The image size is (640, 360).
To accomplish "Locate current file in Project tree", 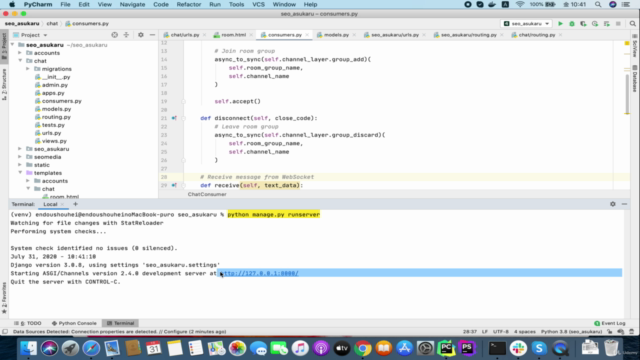I will [115, 35].
